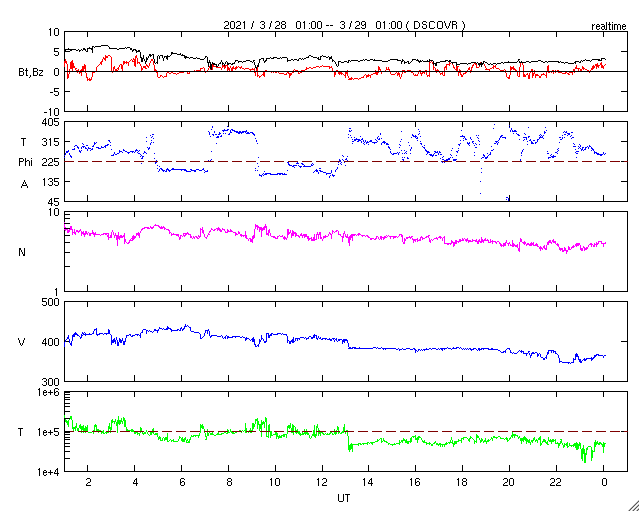Screen dimensions: 640x512
Task: Click the '22' hour tick on the UT axis
Action: 556,483
